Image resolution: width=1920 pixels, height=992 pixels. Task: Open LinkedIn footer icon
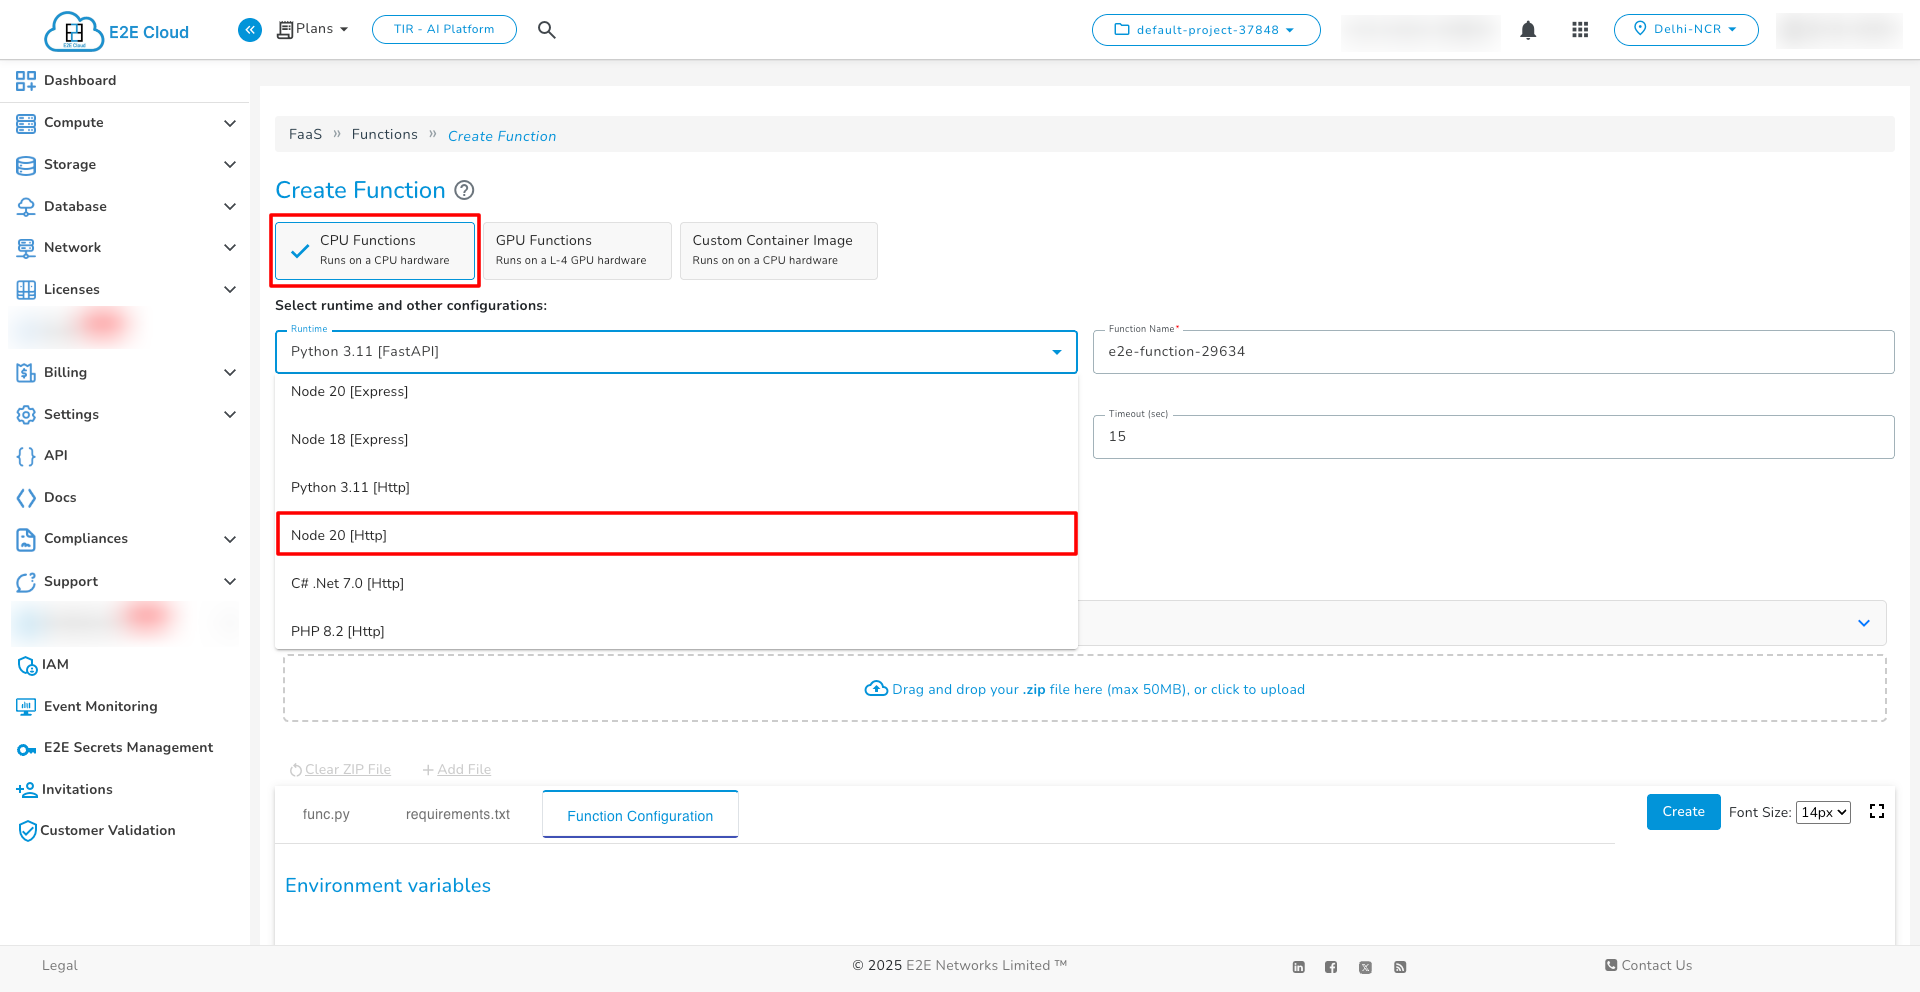(x=1299, y=967)
